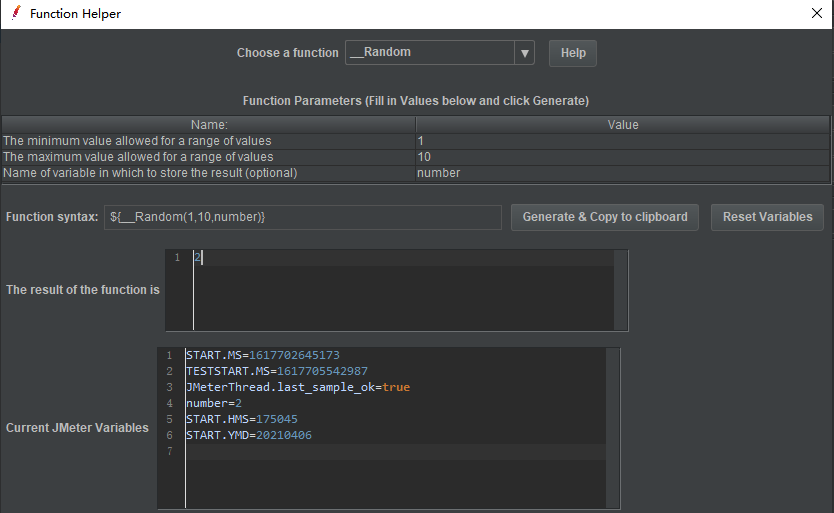Click the START.MS=1617702645173 line
Image resolution: width=834 pixels, height=513 pixels.
point(263,355)
